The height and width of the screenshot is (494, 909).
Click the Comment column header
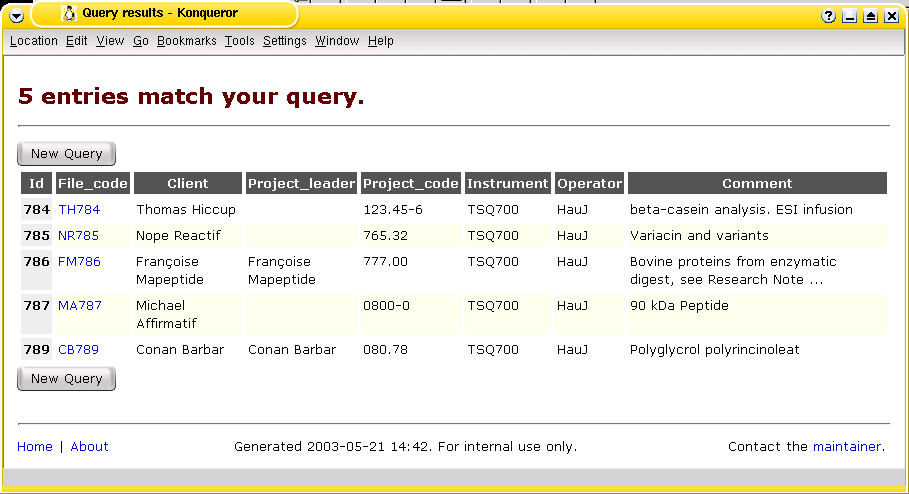(x=757, y=183)
